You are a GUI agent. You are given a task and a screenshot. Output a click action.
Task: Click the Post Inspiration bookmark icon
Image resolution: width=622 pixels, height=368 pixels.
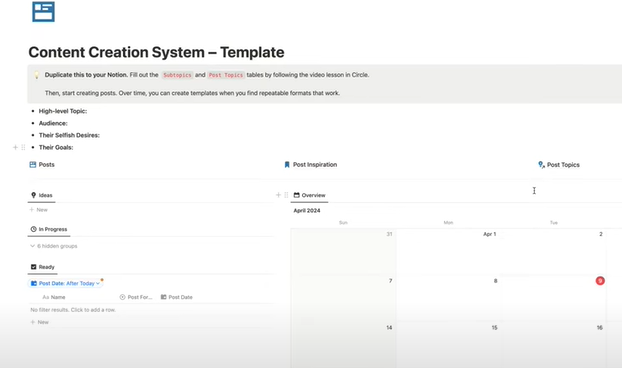287,165
